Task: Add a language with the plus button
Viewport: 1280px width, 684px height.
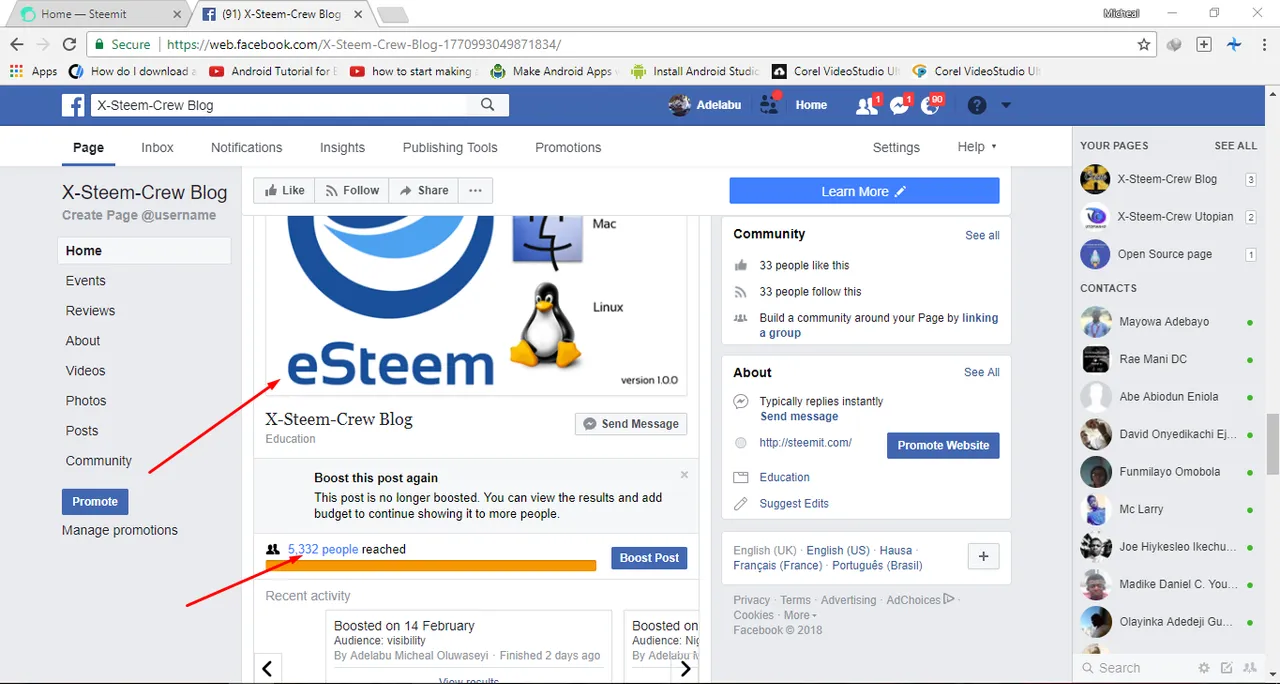Action: (983, 557)
